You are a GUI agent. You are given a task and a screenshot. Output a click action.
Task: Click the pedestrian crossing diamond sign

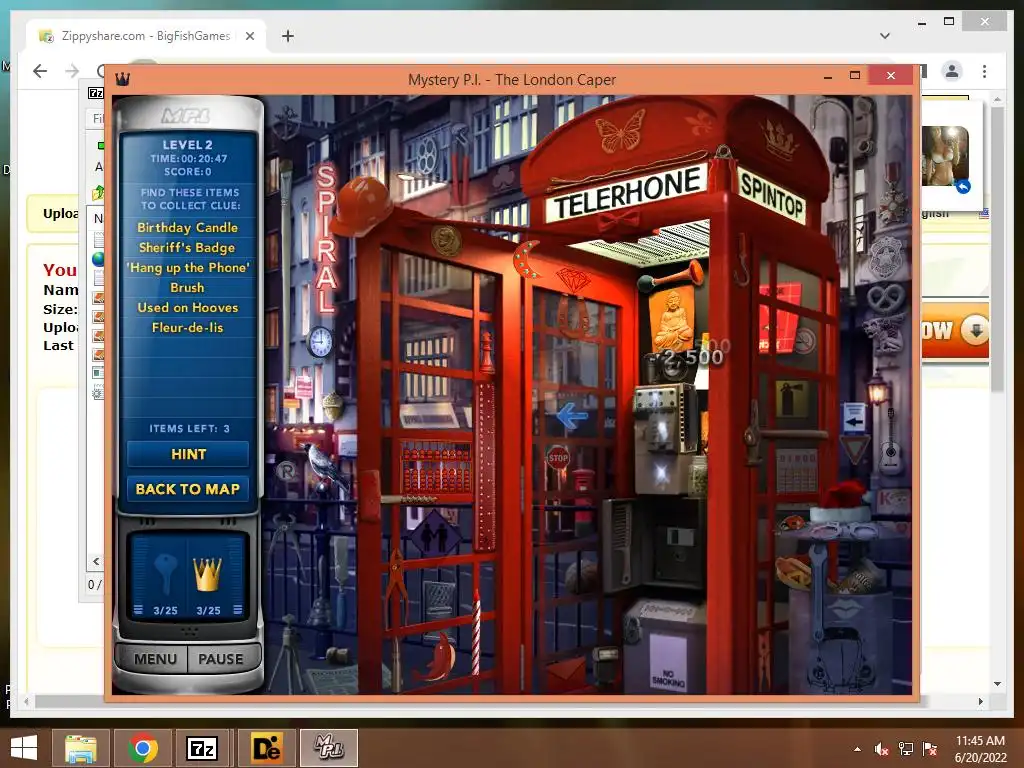tap(435, 534)
